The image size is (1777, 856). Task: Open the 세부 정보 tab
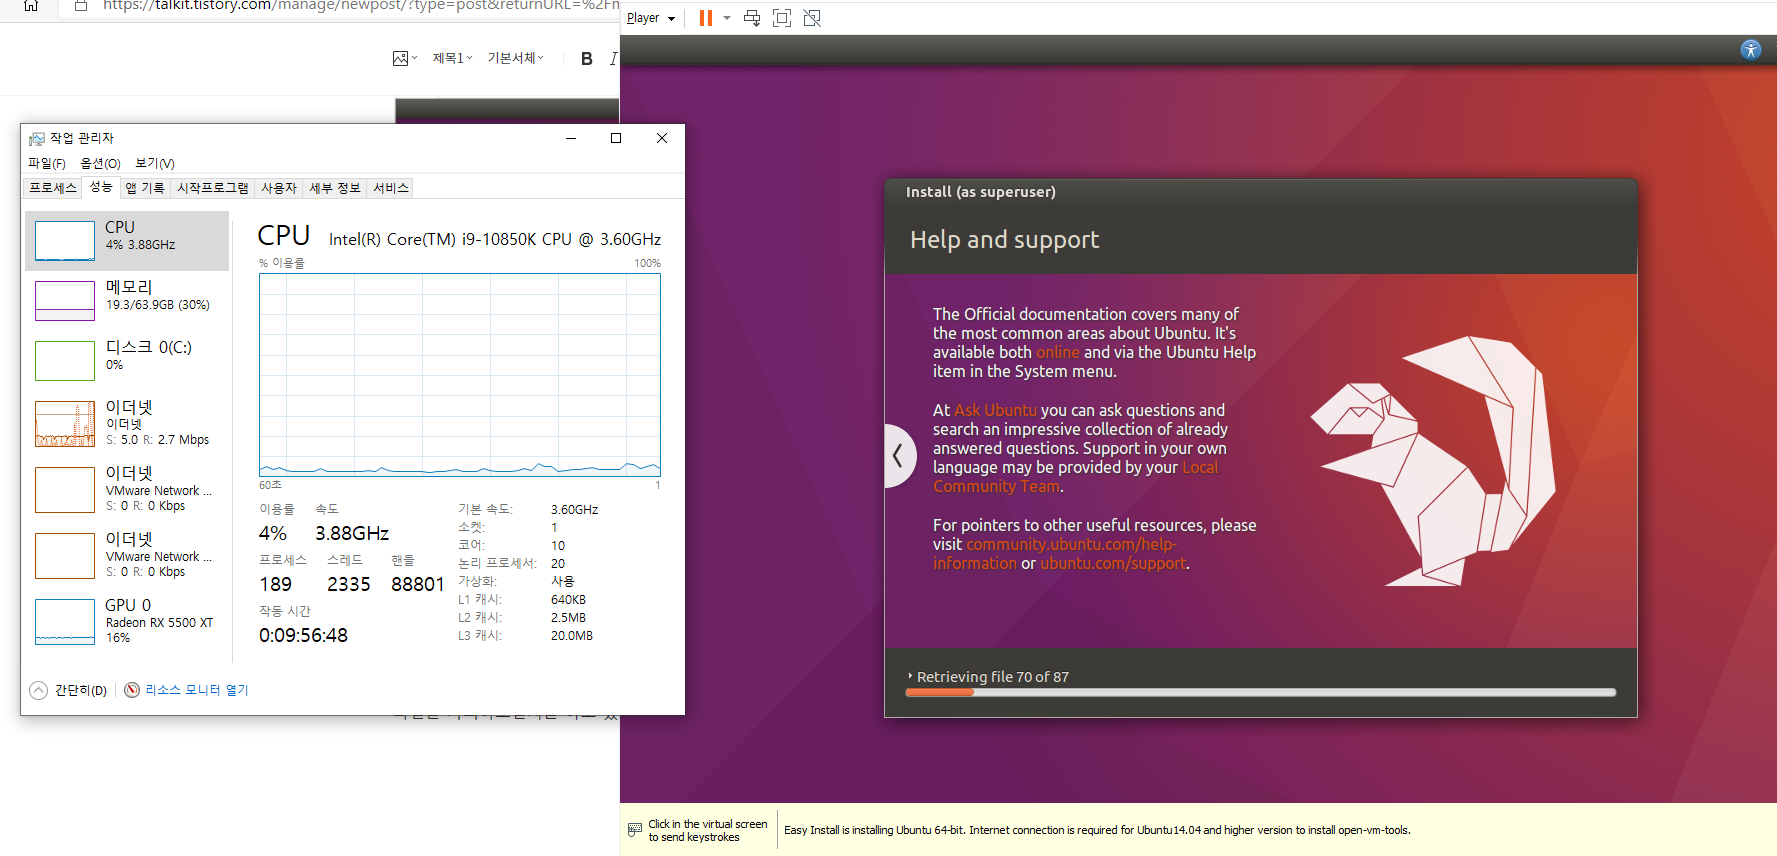click(x=334, y=188)
